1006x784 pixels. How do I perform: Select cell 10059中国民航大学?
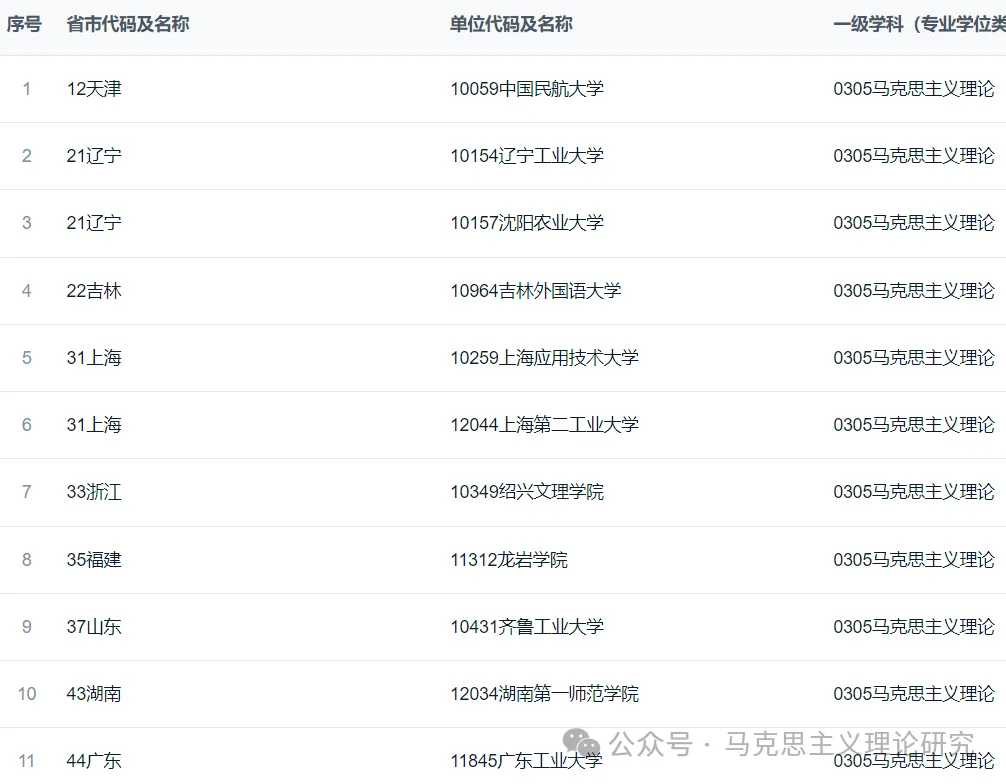527,89
